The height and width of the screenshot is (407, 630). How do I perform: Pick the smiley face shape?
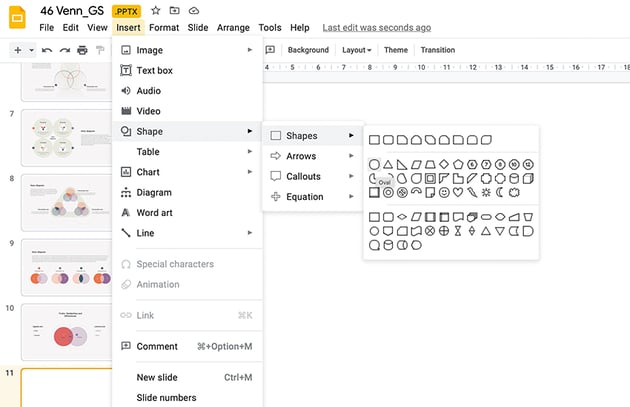point(444,192)
